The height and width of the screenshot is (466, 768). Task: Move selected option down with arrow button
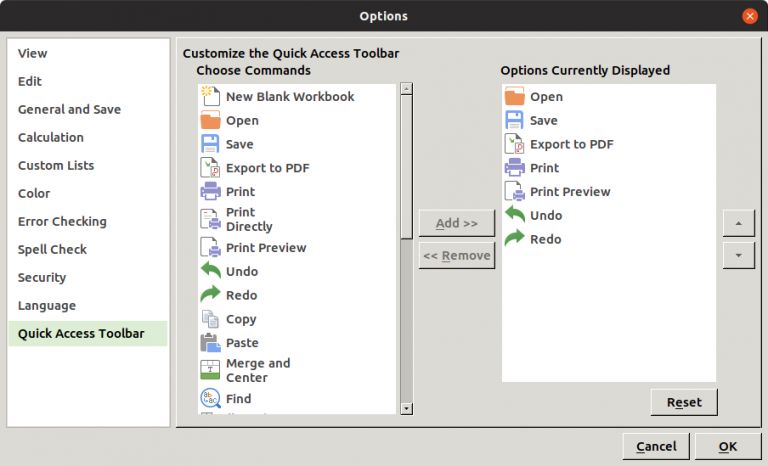point(738,255)
